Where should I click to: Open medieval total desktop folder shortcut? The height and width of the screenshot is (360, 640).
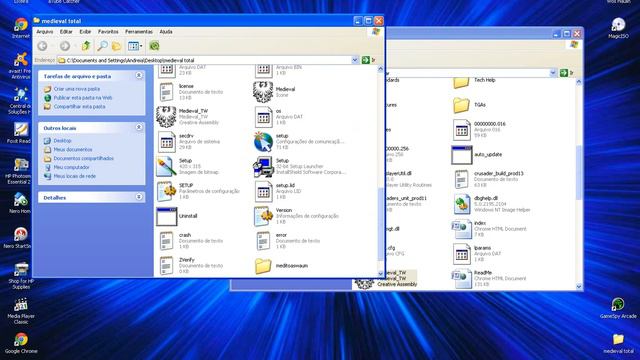tap(618, 343)
